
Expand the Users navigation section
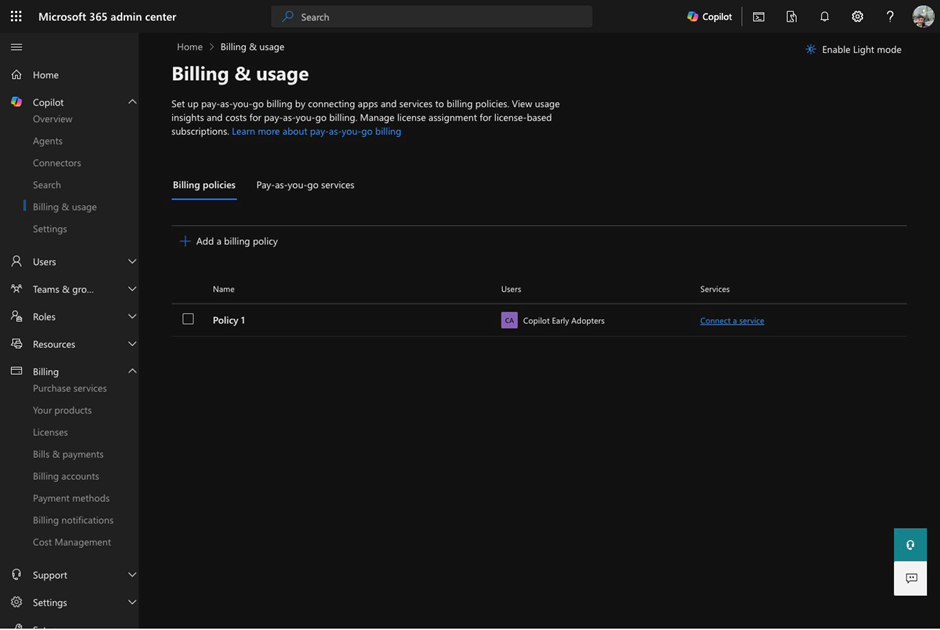click(x=132, y=262)
